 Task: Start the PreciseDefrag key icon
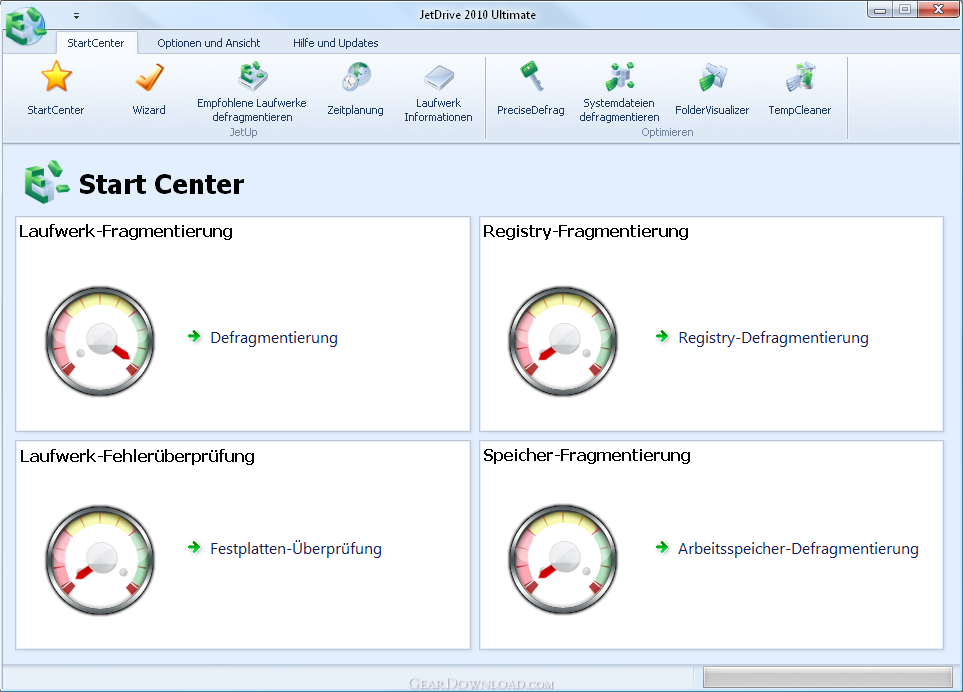click(531, 77)
